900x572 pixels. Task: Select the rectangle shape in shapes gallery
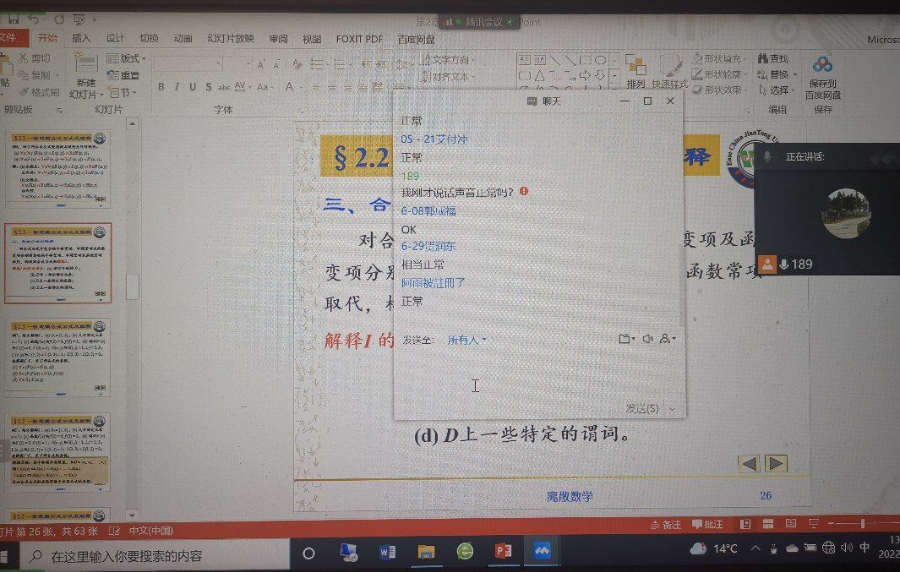tap(585, 60)
